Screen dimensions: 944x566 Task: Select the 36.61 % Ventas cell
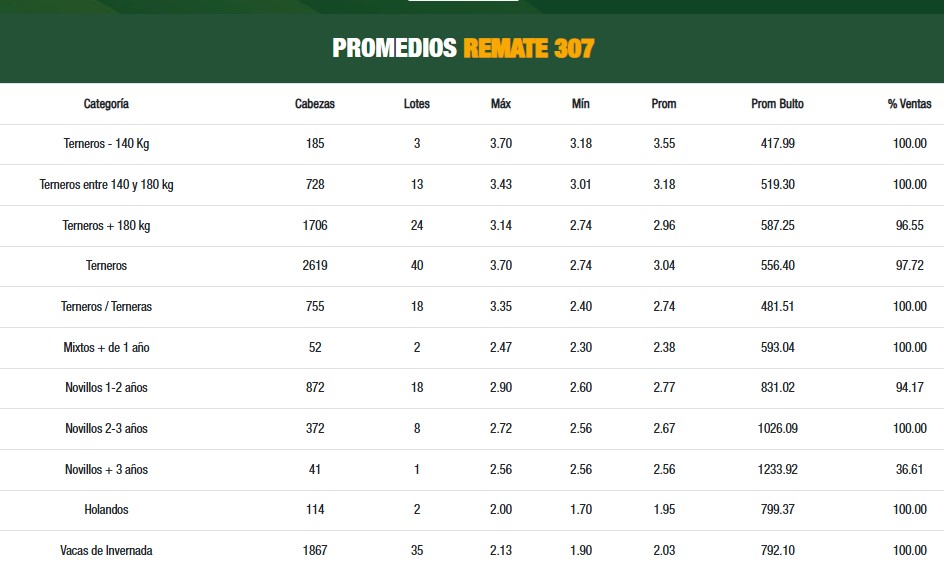(x=910, y=470)
